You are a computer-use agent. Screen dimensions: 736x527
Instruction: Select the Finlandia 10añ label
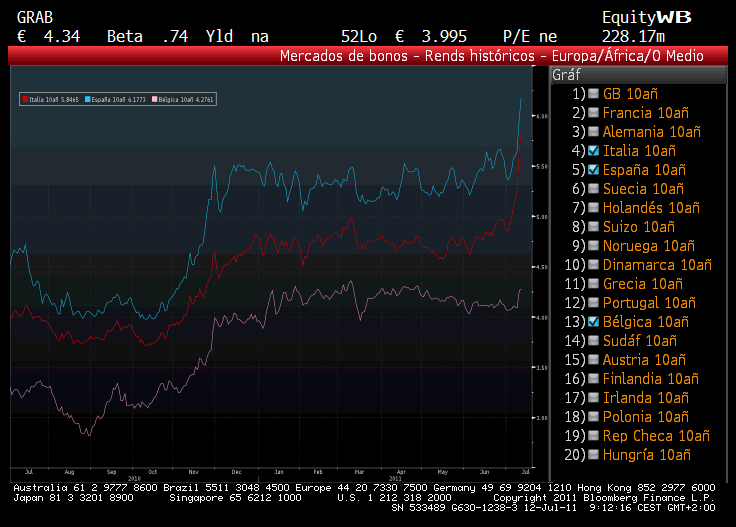click(x=651, y=379)
